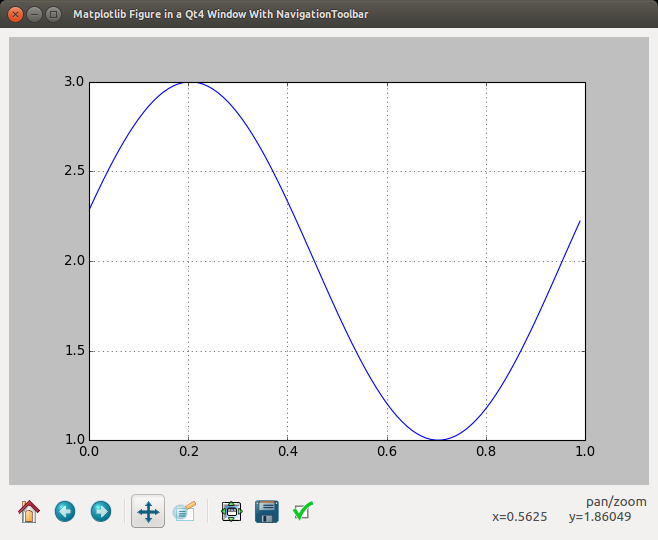Image resolution: width=658 pixels, height=540 pixels.
Task: Click the 0.6 x-axis tick label
Action: coord(387,451)
